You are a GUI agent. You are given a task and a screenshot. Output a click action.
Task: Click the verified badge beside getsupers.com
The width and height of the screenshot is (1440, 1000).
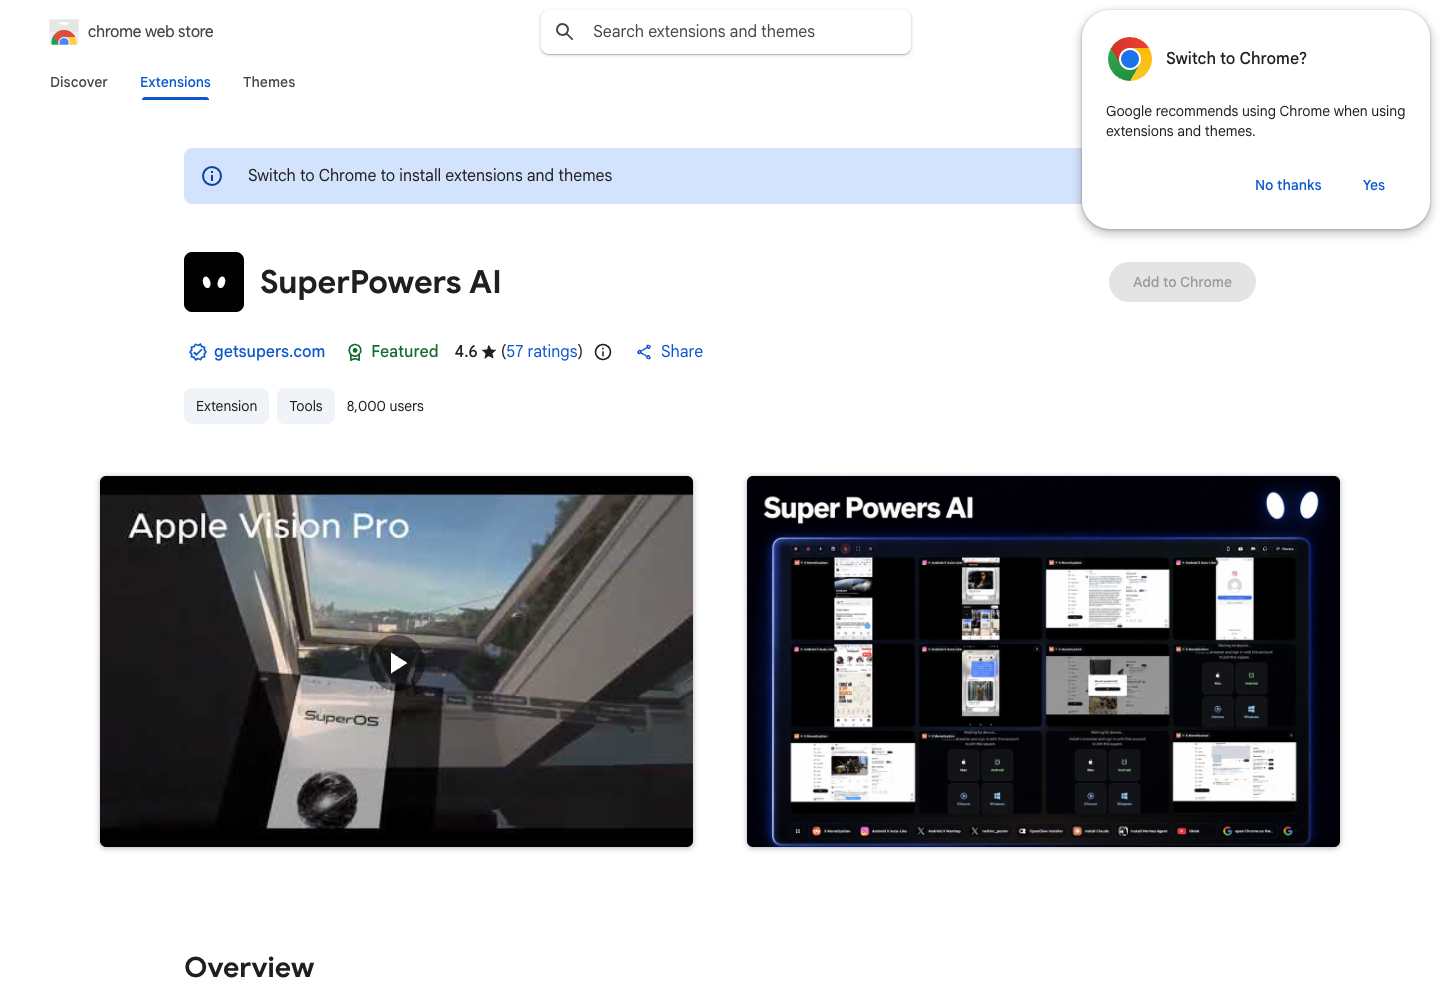tap(198, 352)
